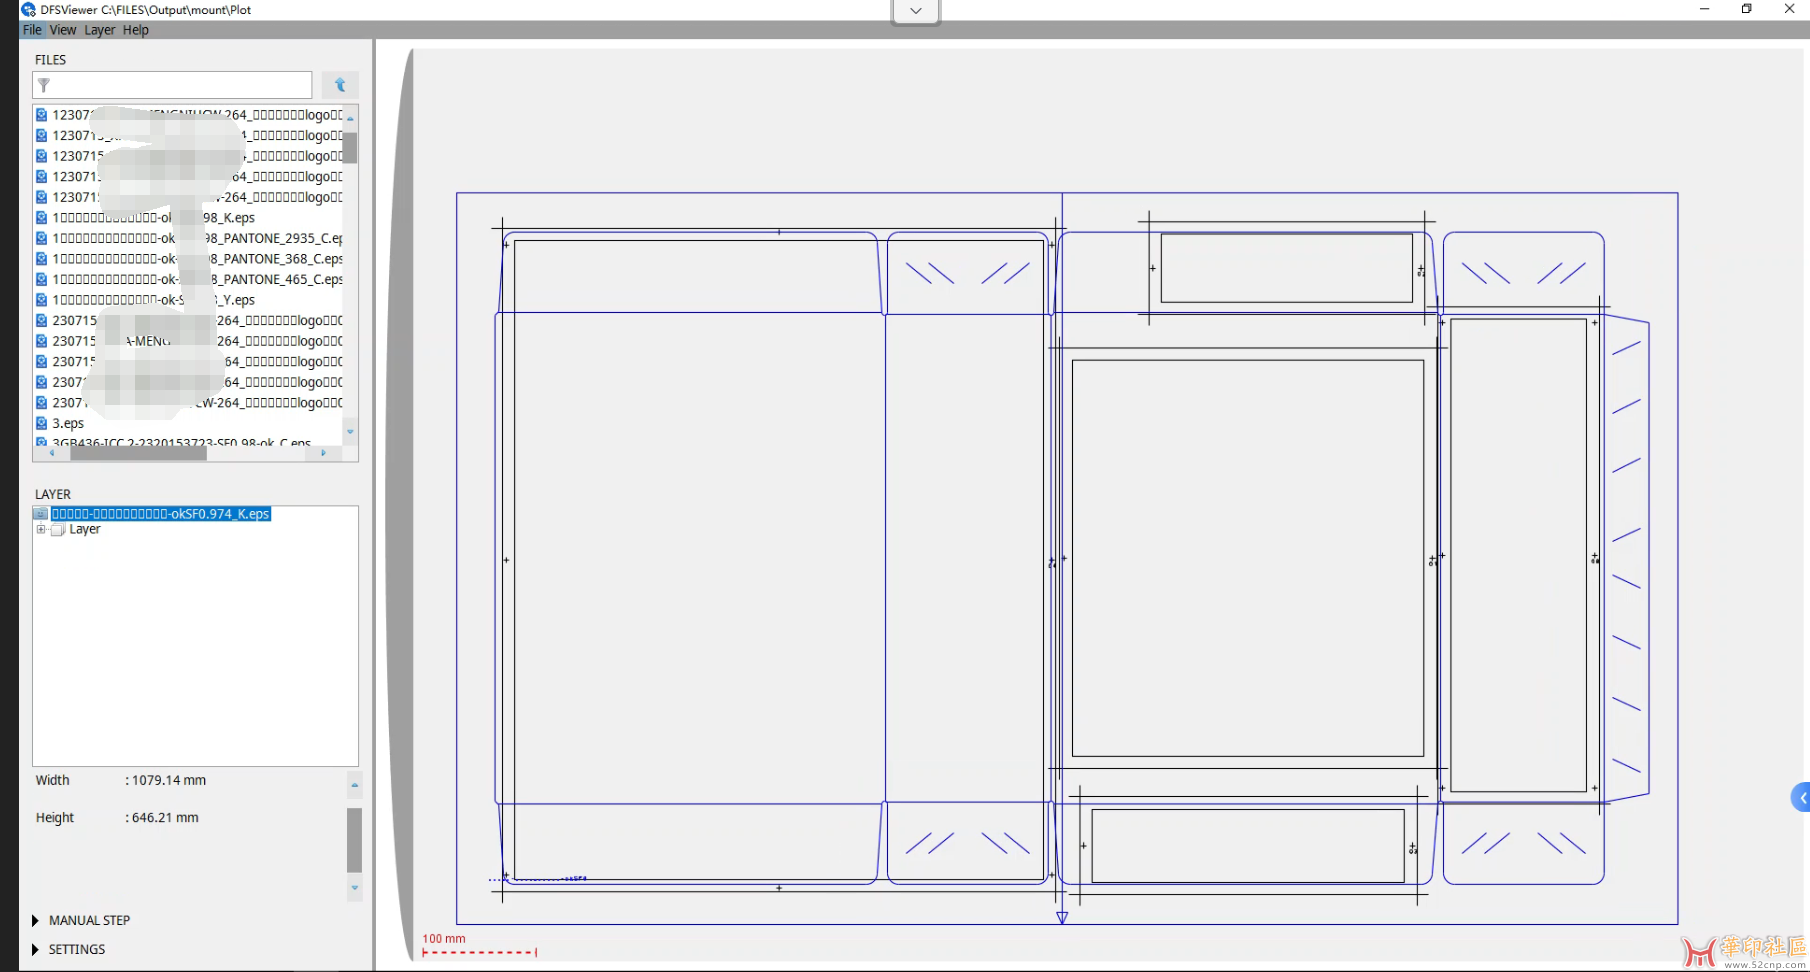
Task: Open the chevron dropdown at top center
Action: (915, 11)
